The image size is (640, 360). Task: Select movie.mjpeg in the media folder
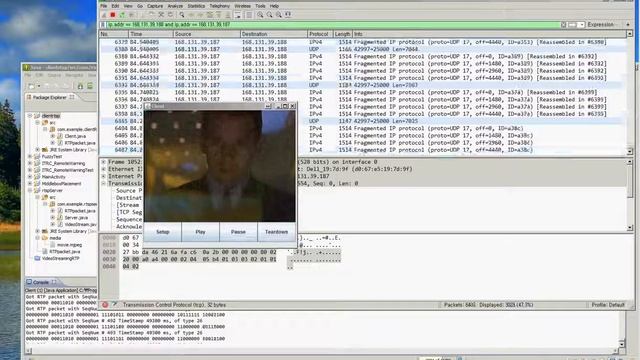coord(69,245)
